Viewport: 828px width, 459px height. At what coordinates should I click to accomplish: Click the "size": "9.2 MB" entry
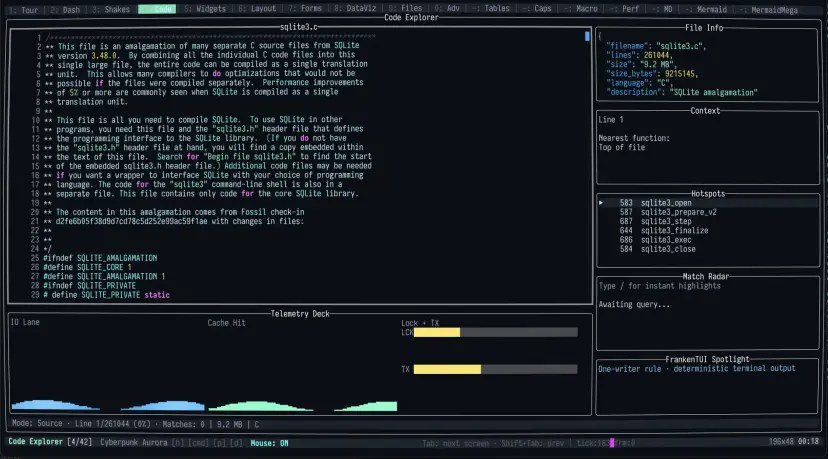(642, 64)
